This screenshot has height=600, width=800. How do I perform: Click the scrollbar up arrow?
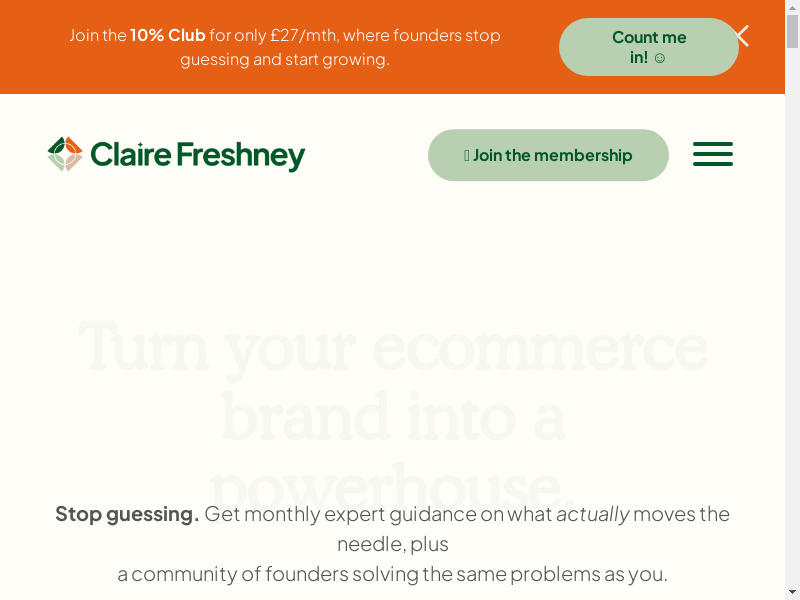click(x=792, y=7)
